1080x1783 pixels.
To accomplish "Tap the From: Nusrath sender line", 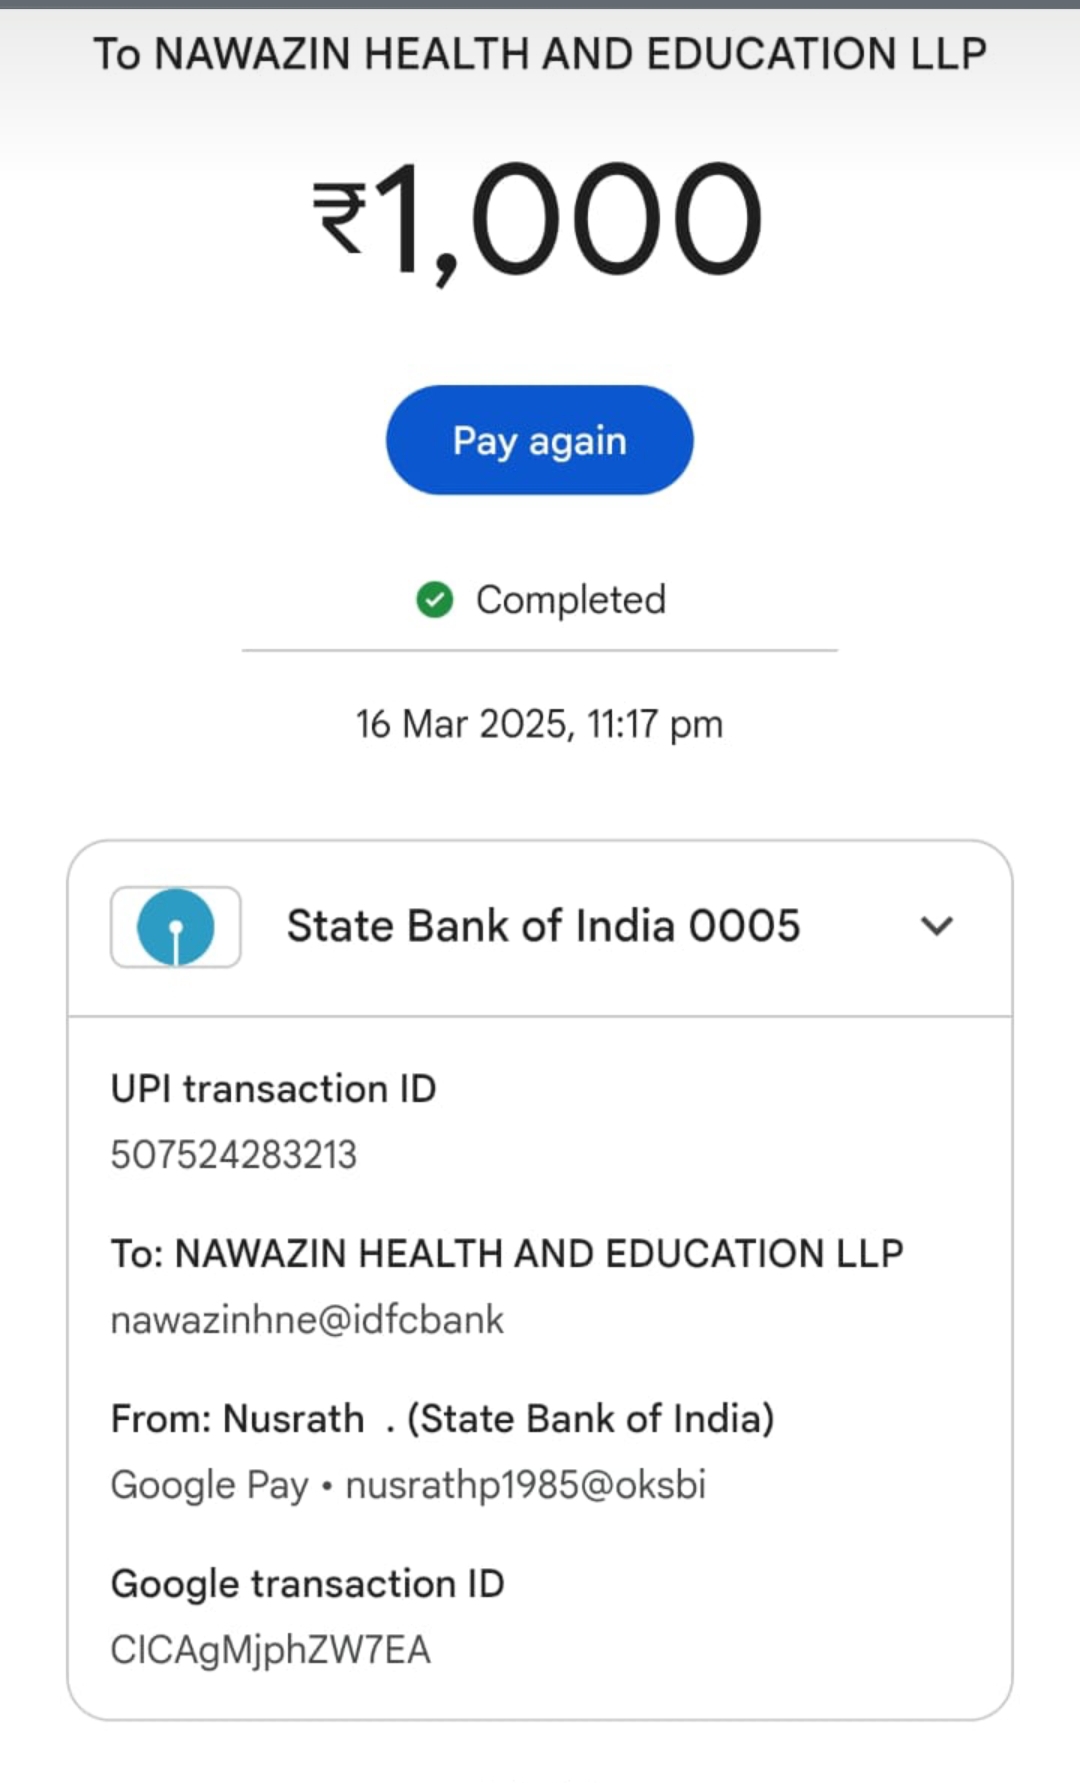I will (238, 1419).
